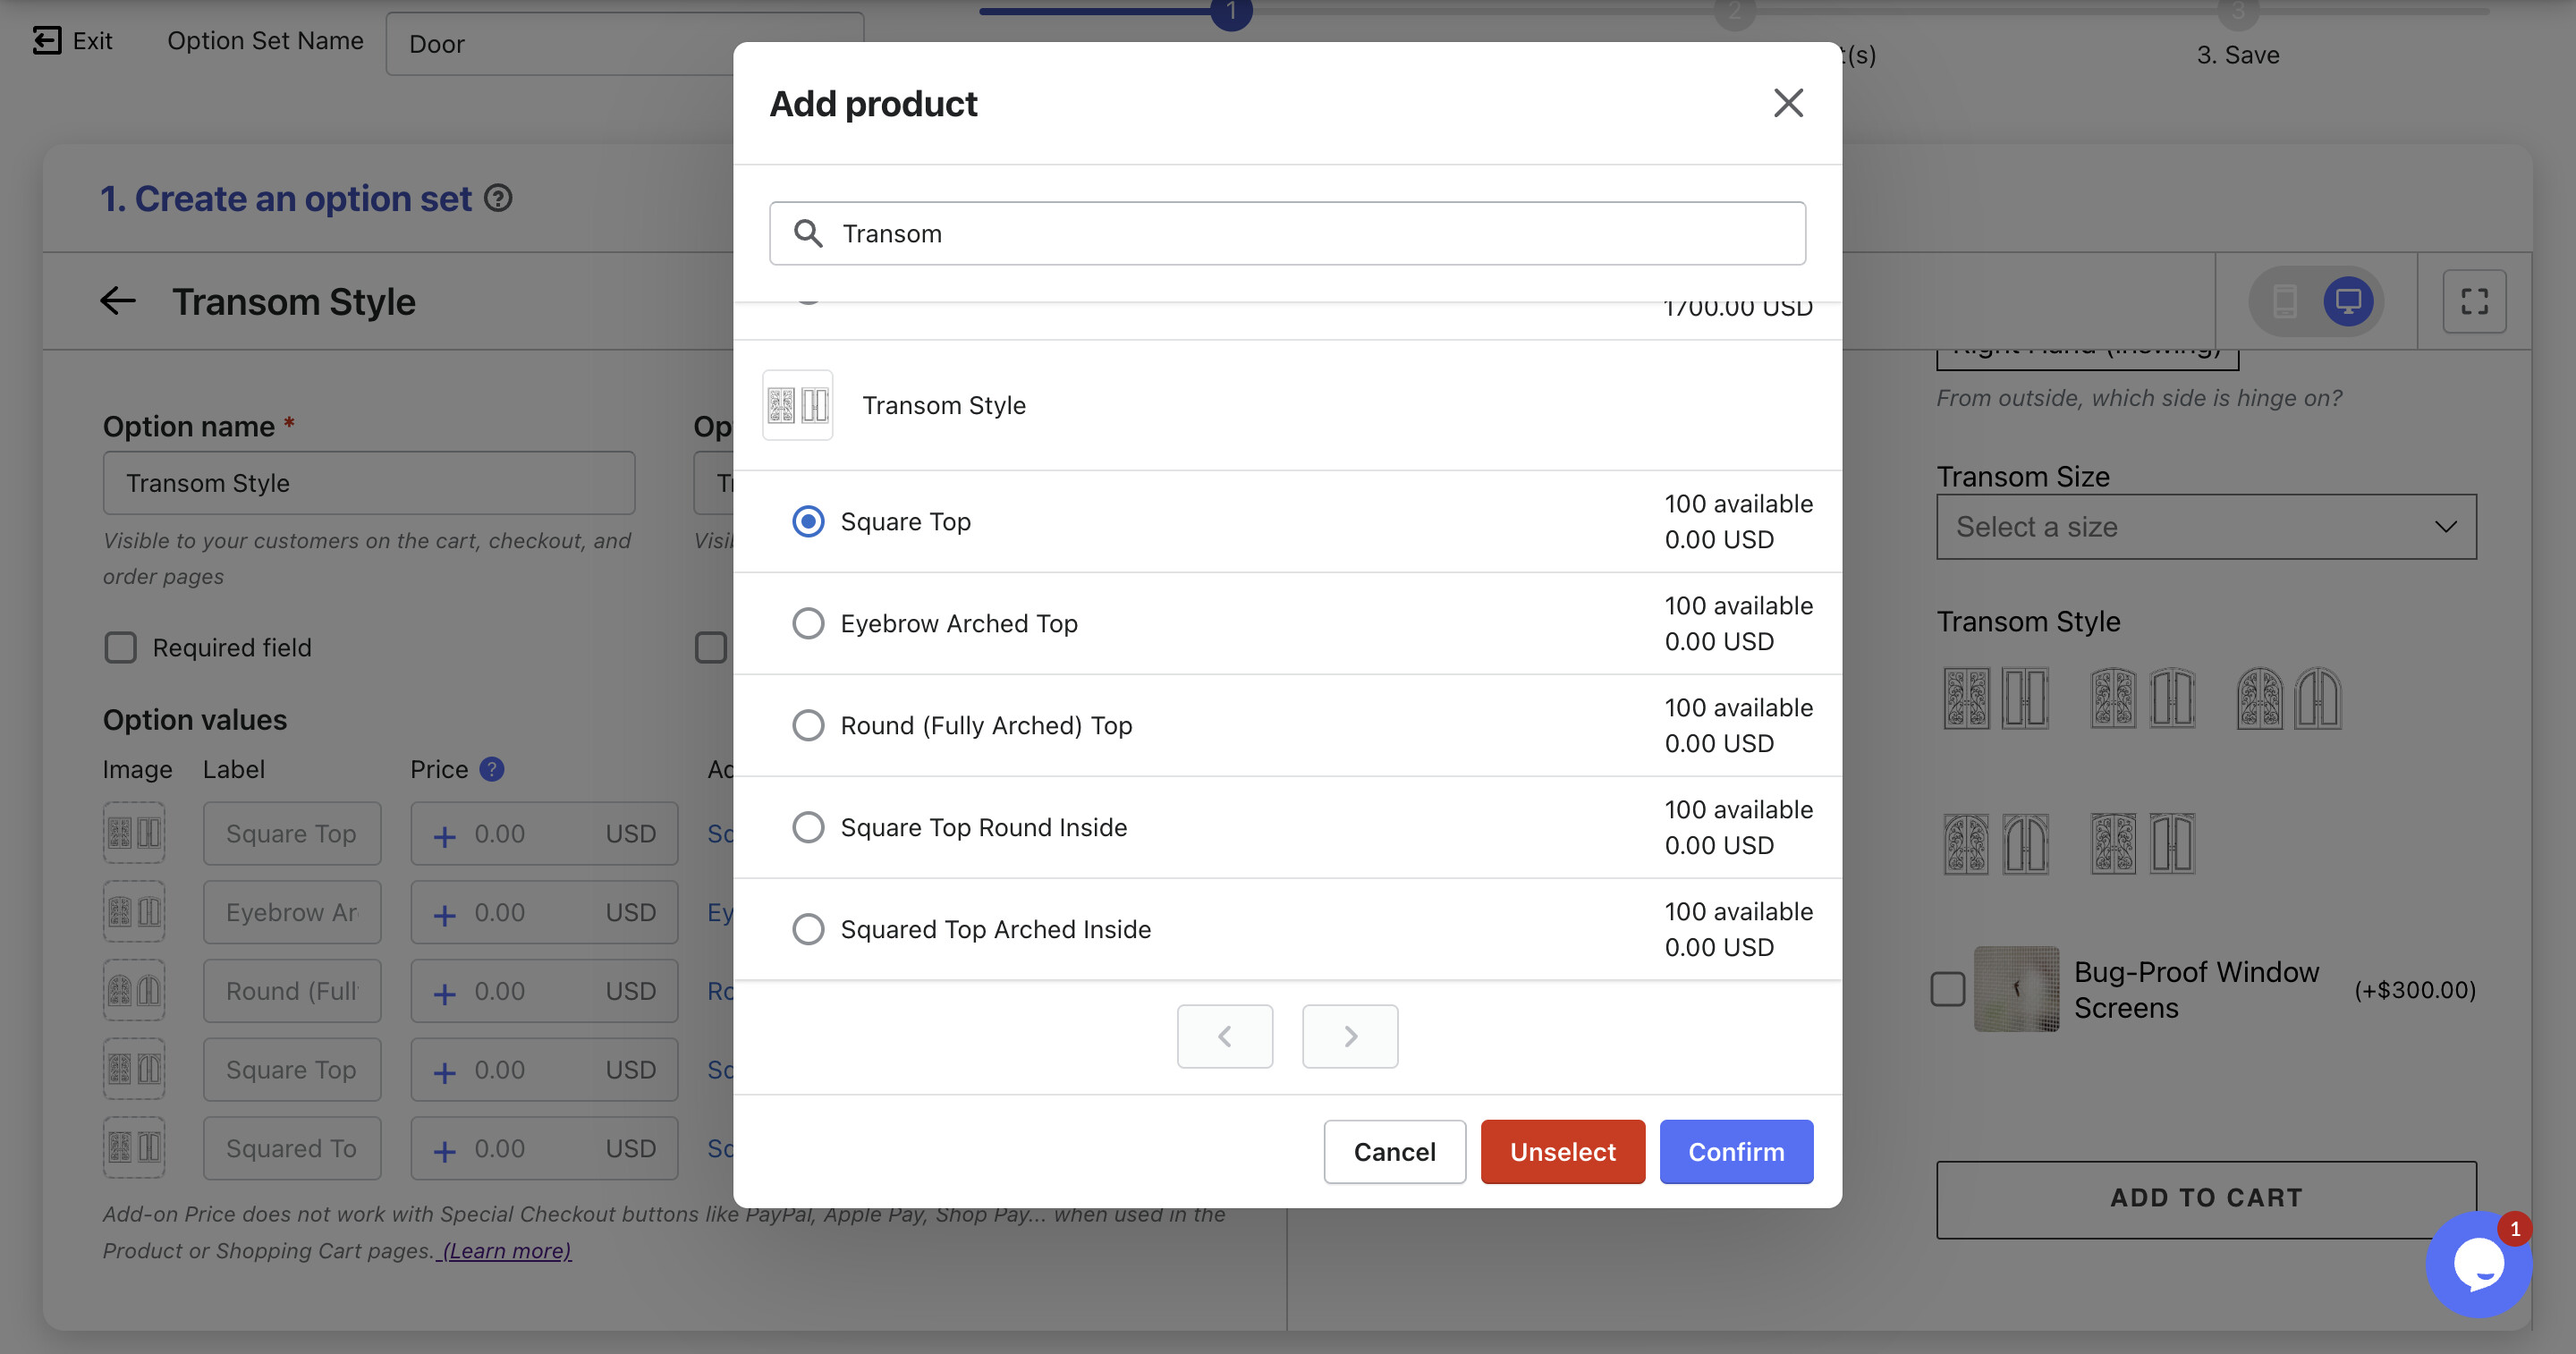
Task: Open help icon beside Create an option set
Action: coord(498,198)
